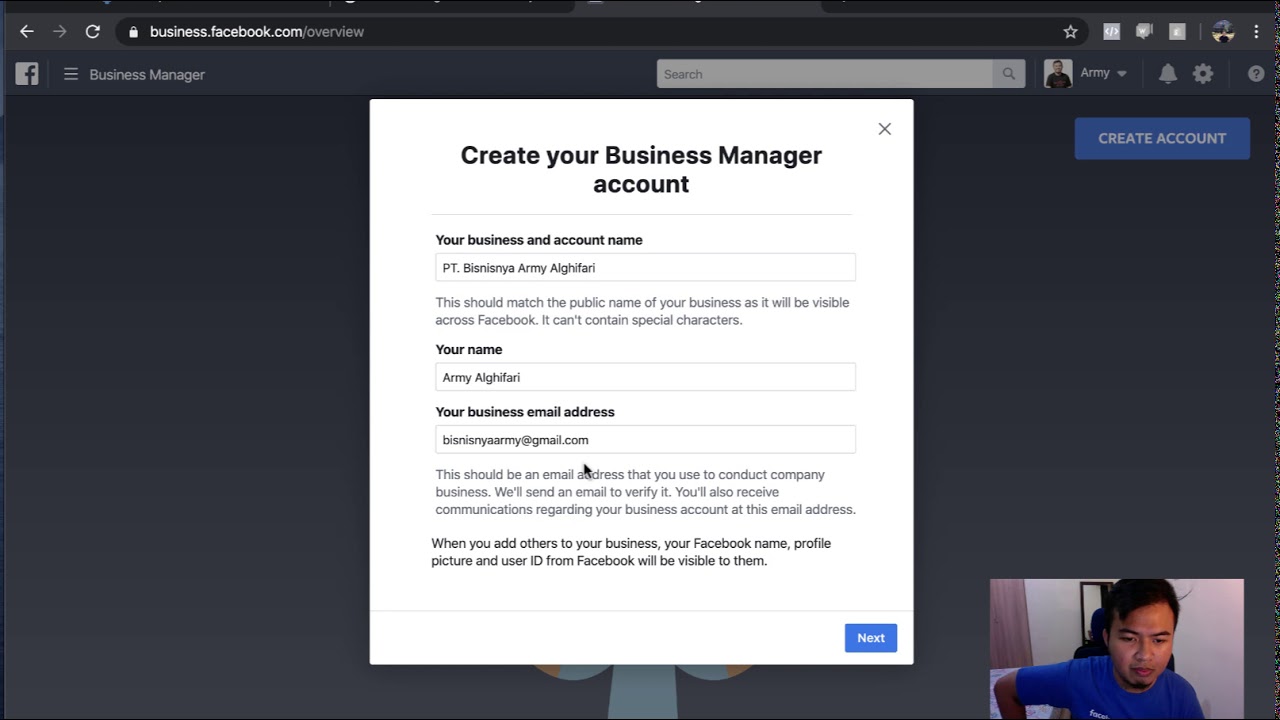Click the business and account name field
The width and height of the screenshot is (1280, 720).
[645, 268]
